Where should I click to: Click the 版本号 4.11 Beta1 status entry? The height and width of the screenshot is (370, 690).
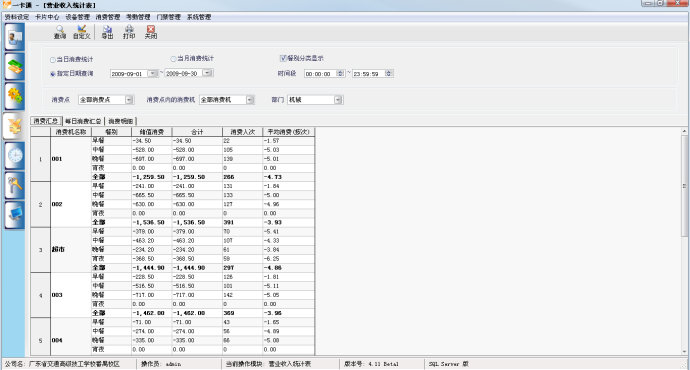[371, 364]
